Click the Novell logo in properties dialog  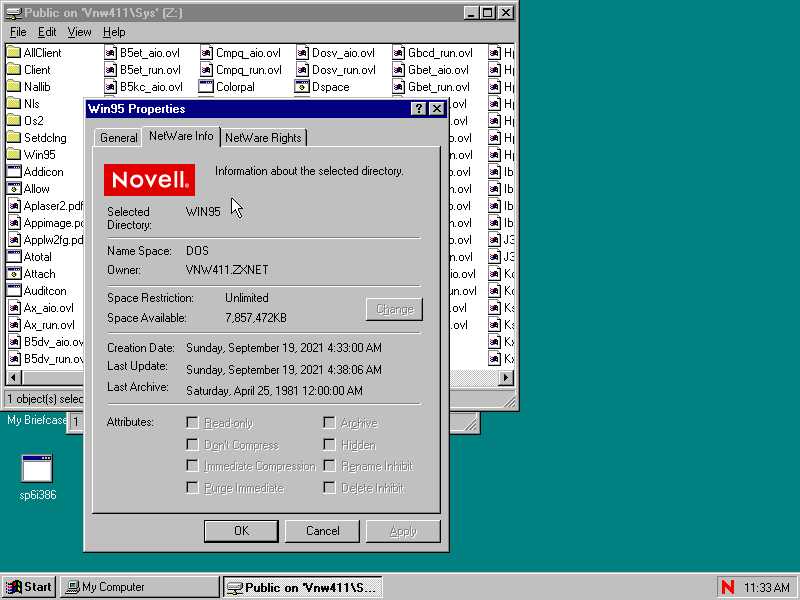(149, 180)
